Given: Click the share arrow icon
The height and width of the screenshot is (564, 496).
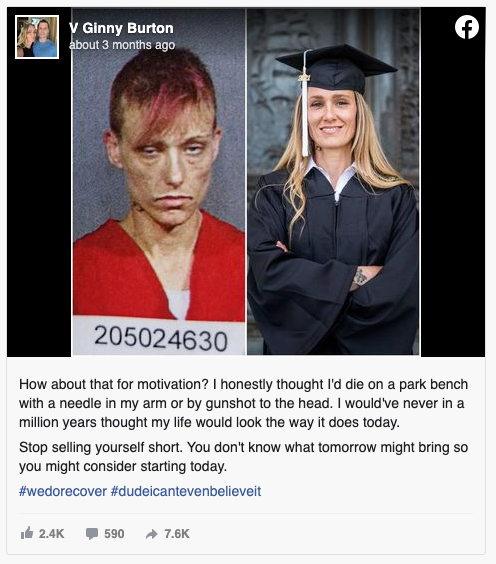Looking at the screenshot, I should pyautogui.click(x=151, y=534).
